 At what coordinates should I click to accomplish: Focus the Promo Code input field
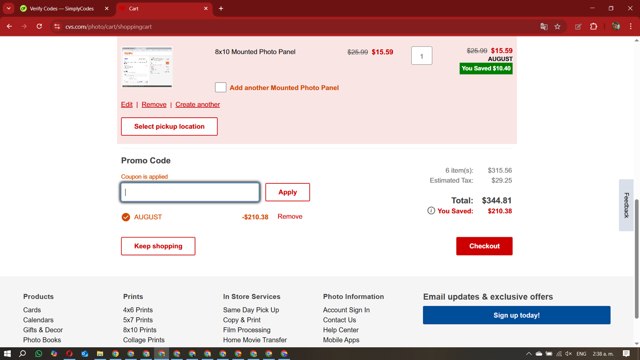coord(190,192)
